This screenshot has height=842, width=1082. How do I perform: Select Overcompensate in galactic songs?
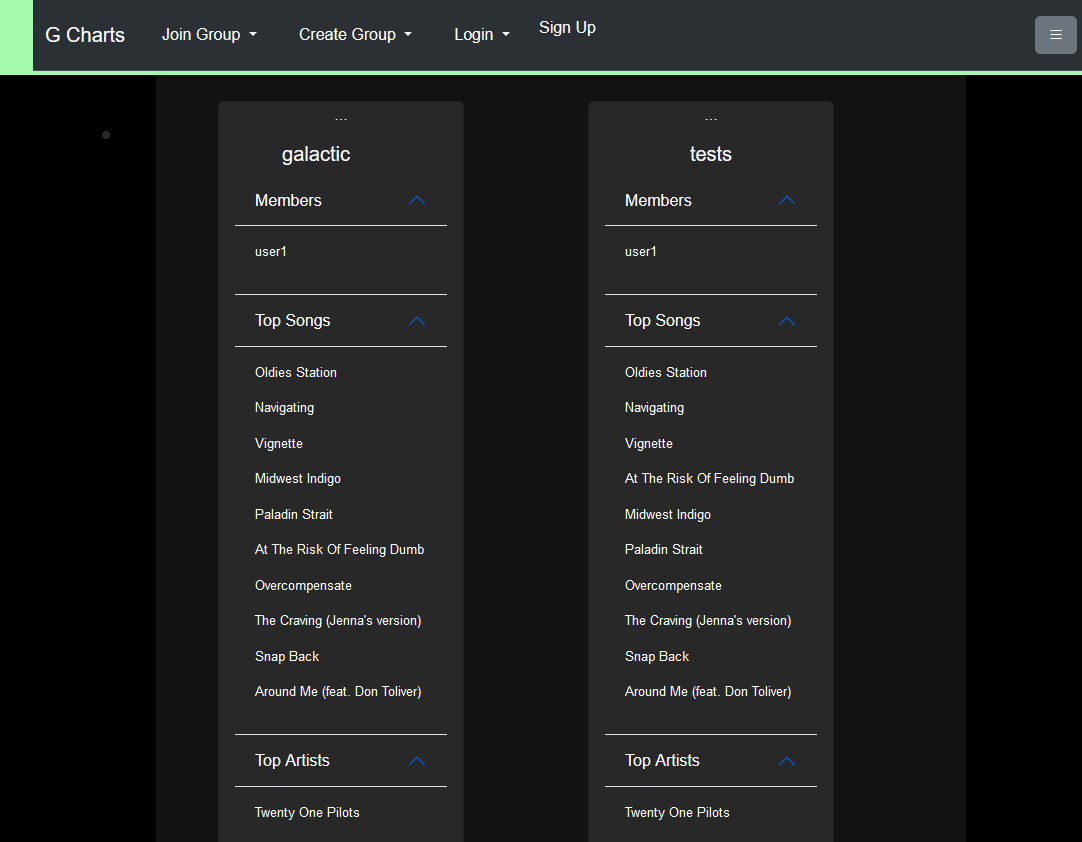304,586
